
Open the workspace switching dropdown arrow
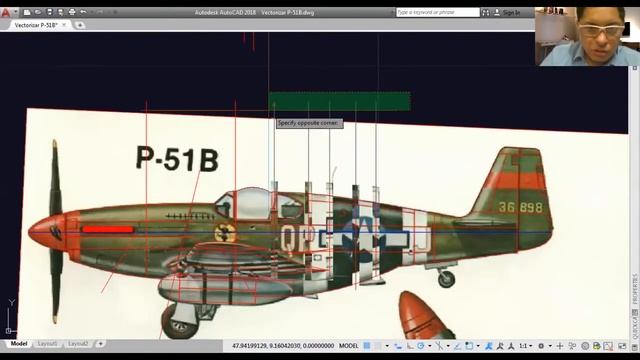(x=550, y=346)
